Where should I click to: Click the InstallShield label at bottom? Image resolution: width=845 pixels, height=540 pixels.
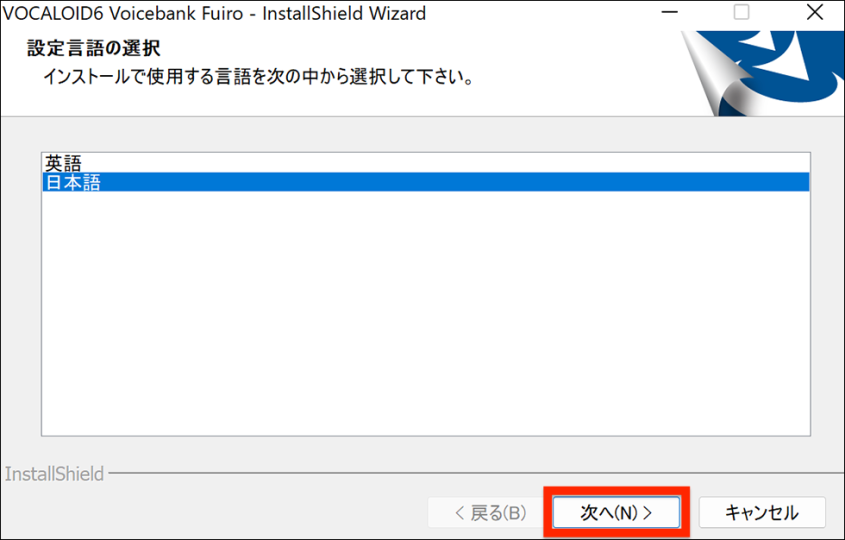pos(54,474)
